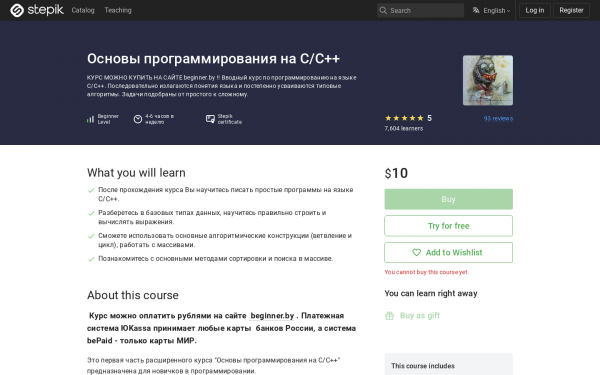
Task: Click the five-star rating row
Action: click(404, 118)
